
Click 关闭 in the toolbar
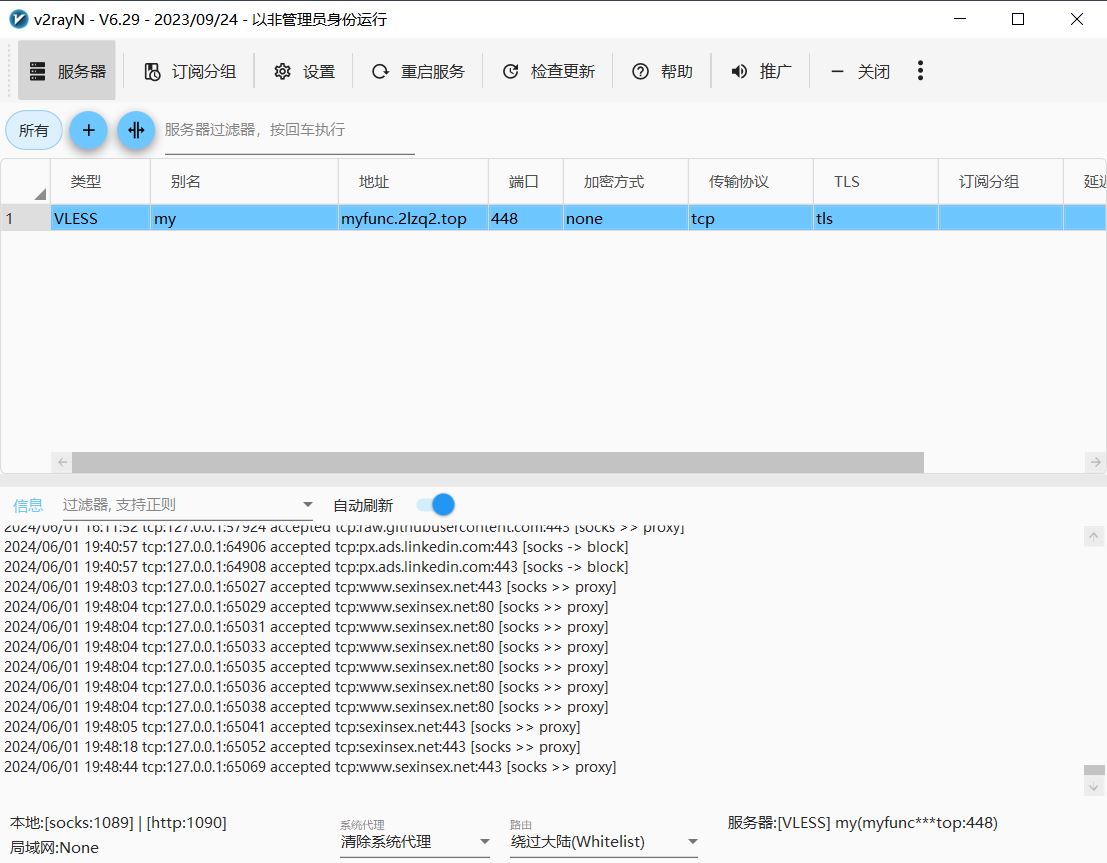point(860,71)
